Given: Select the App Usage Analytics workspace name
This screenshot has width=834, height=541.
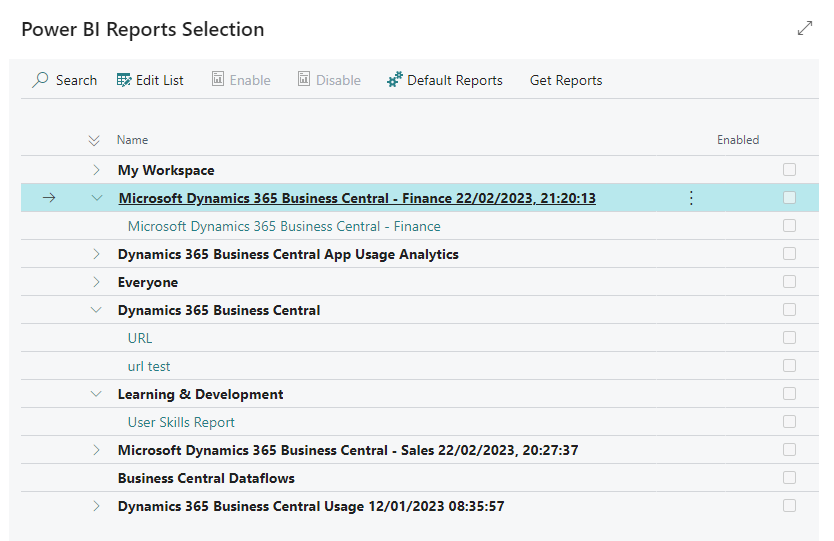Looking at the screenshot, I should point(288,254).
